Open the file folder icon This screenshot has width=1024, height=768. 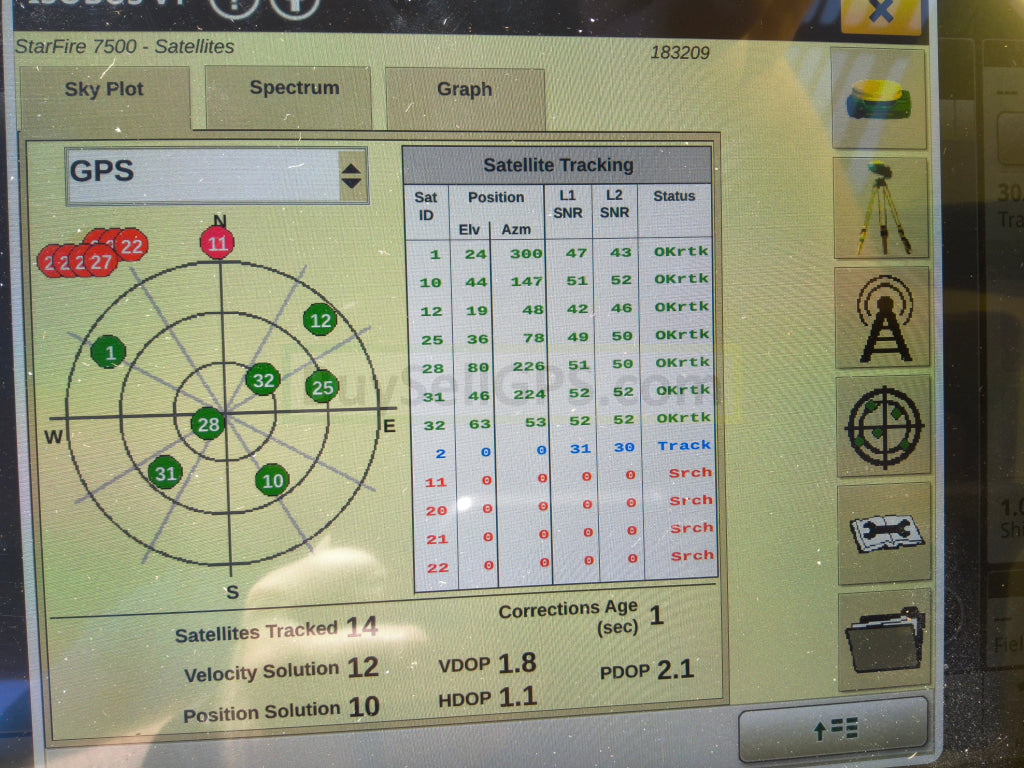884,640
